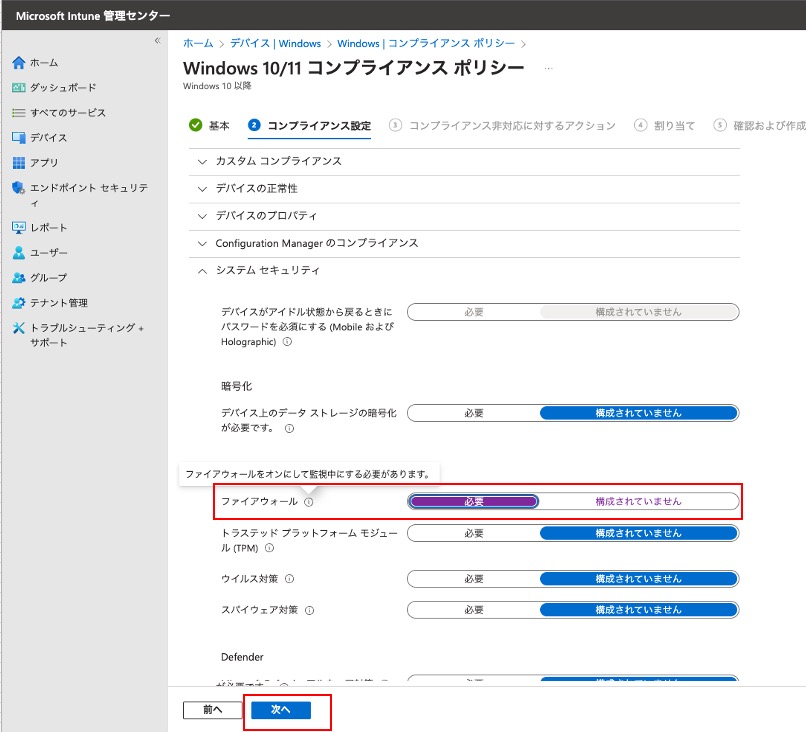Open トラブルシューティング + サポート wrench icon
Image resolution: width=806 pixels, height=732 pixels.
[x=19, y=328]
